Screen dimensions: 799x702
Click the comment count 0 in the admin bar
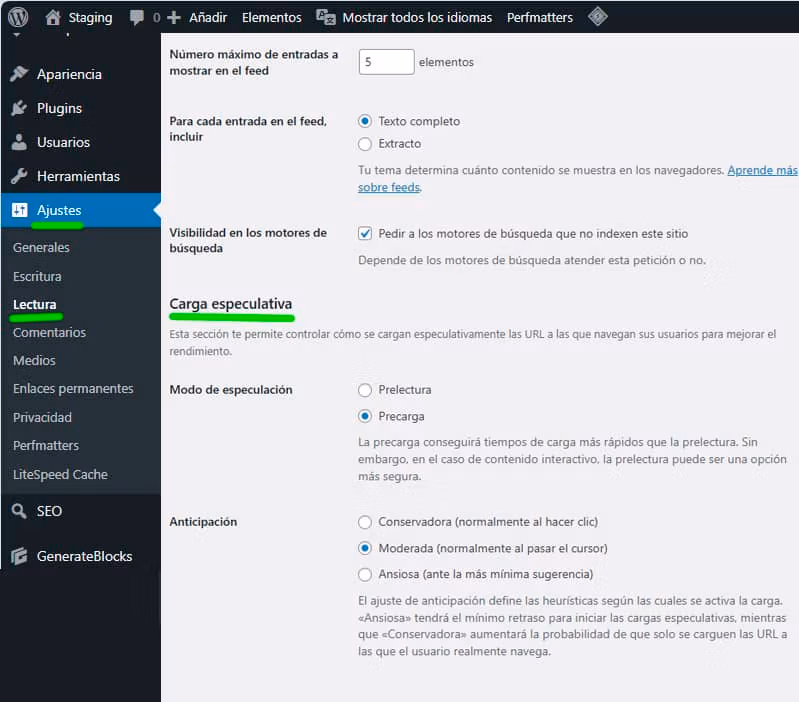(x=156, y=17)
